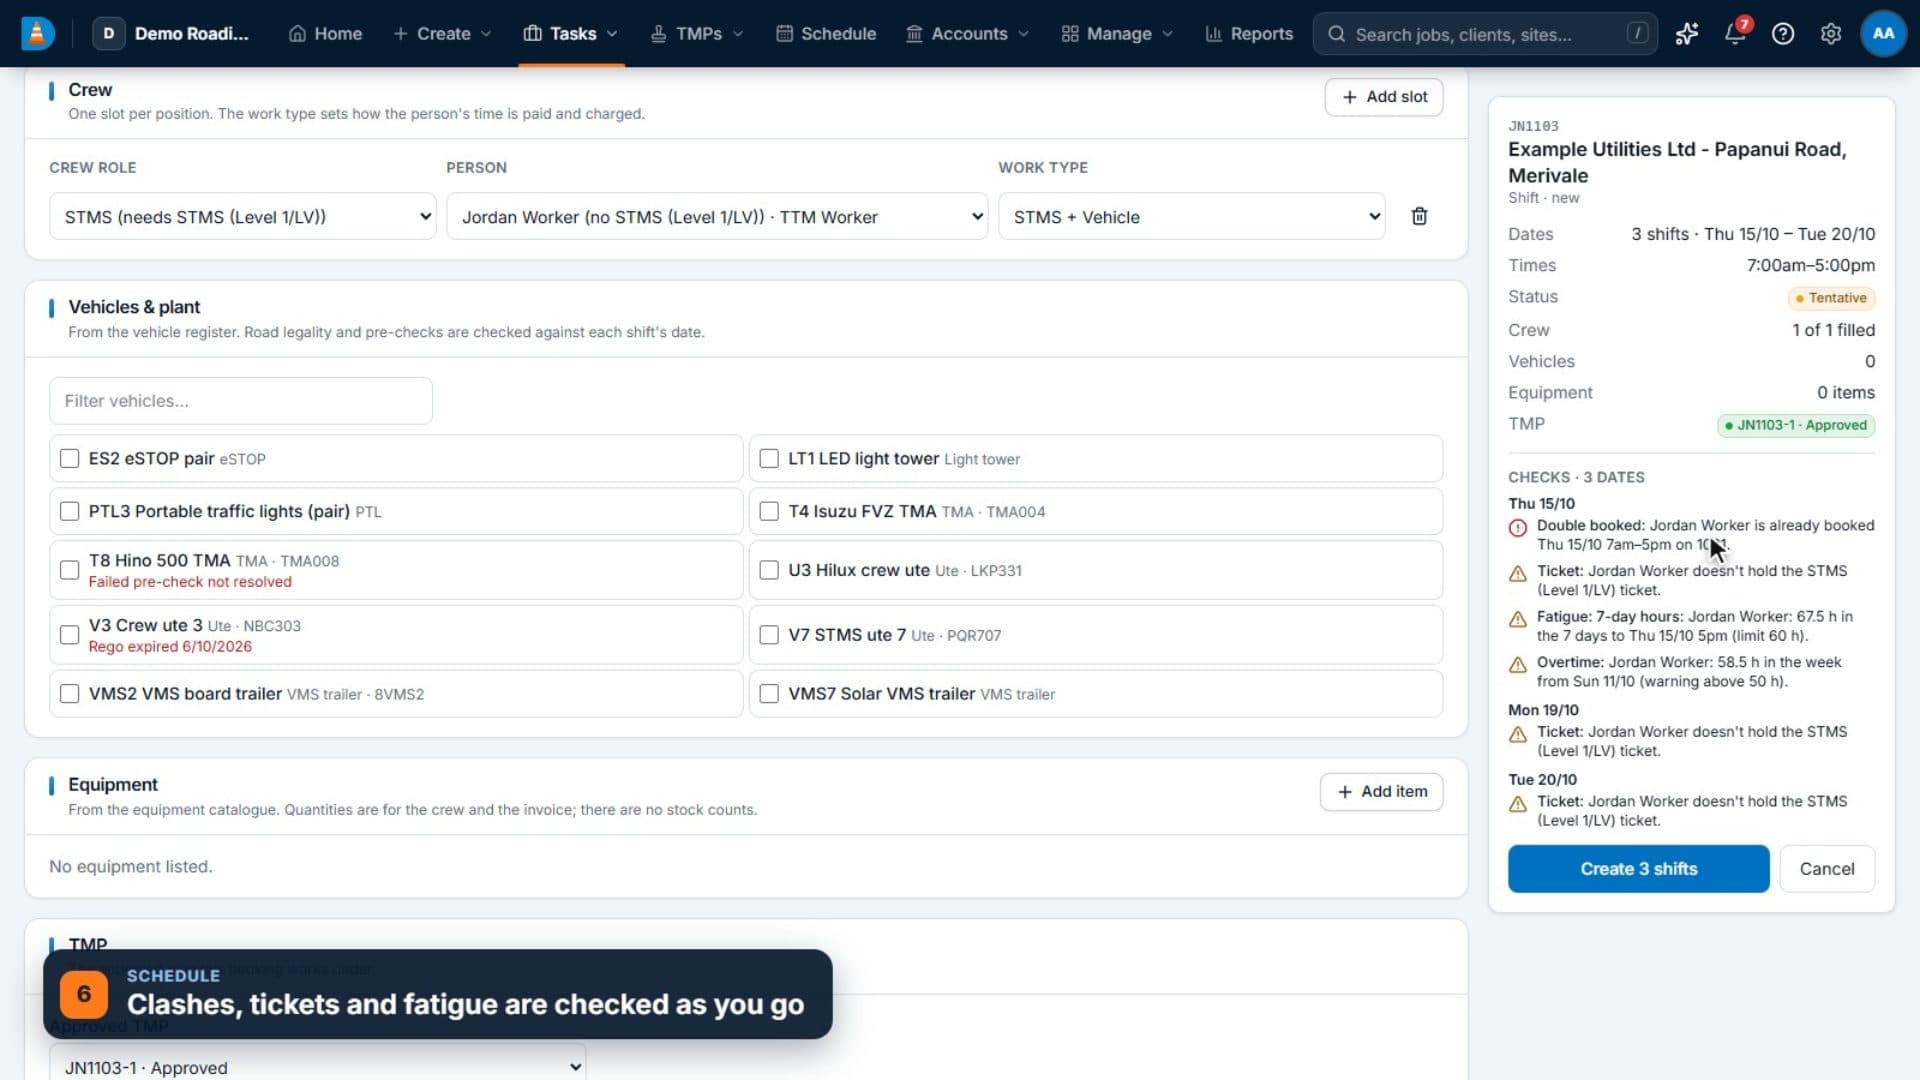Click the Filter vehicles input
The image size is (1920, 1080).
tap(241, 400)
